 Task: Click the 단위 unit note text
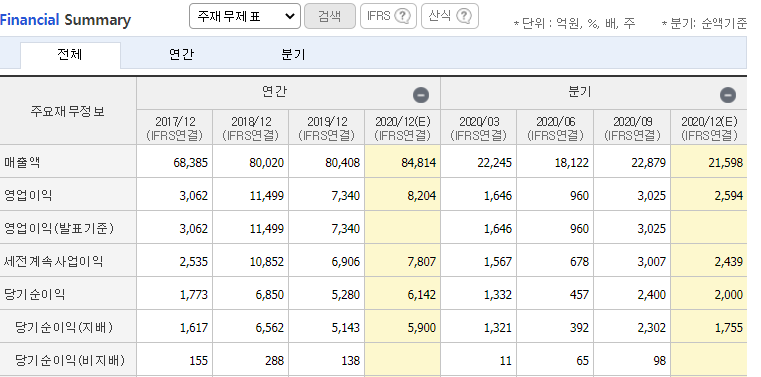[x=575, y=23]
